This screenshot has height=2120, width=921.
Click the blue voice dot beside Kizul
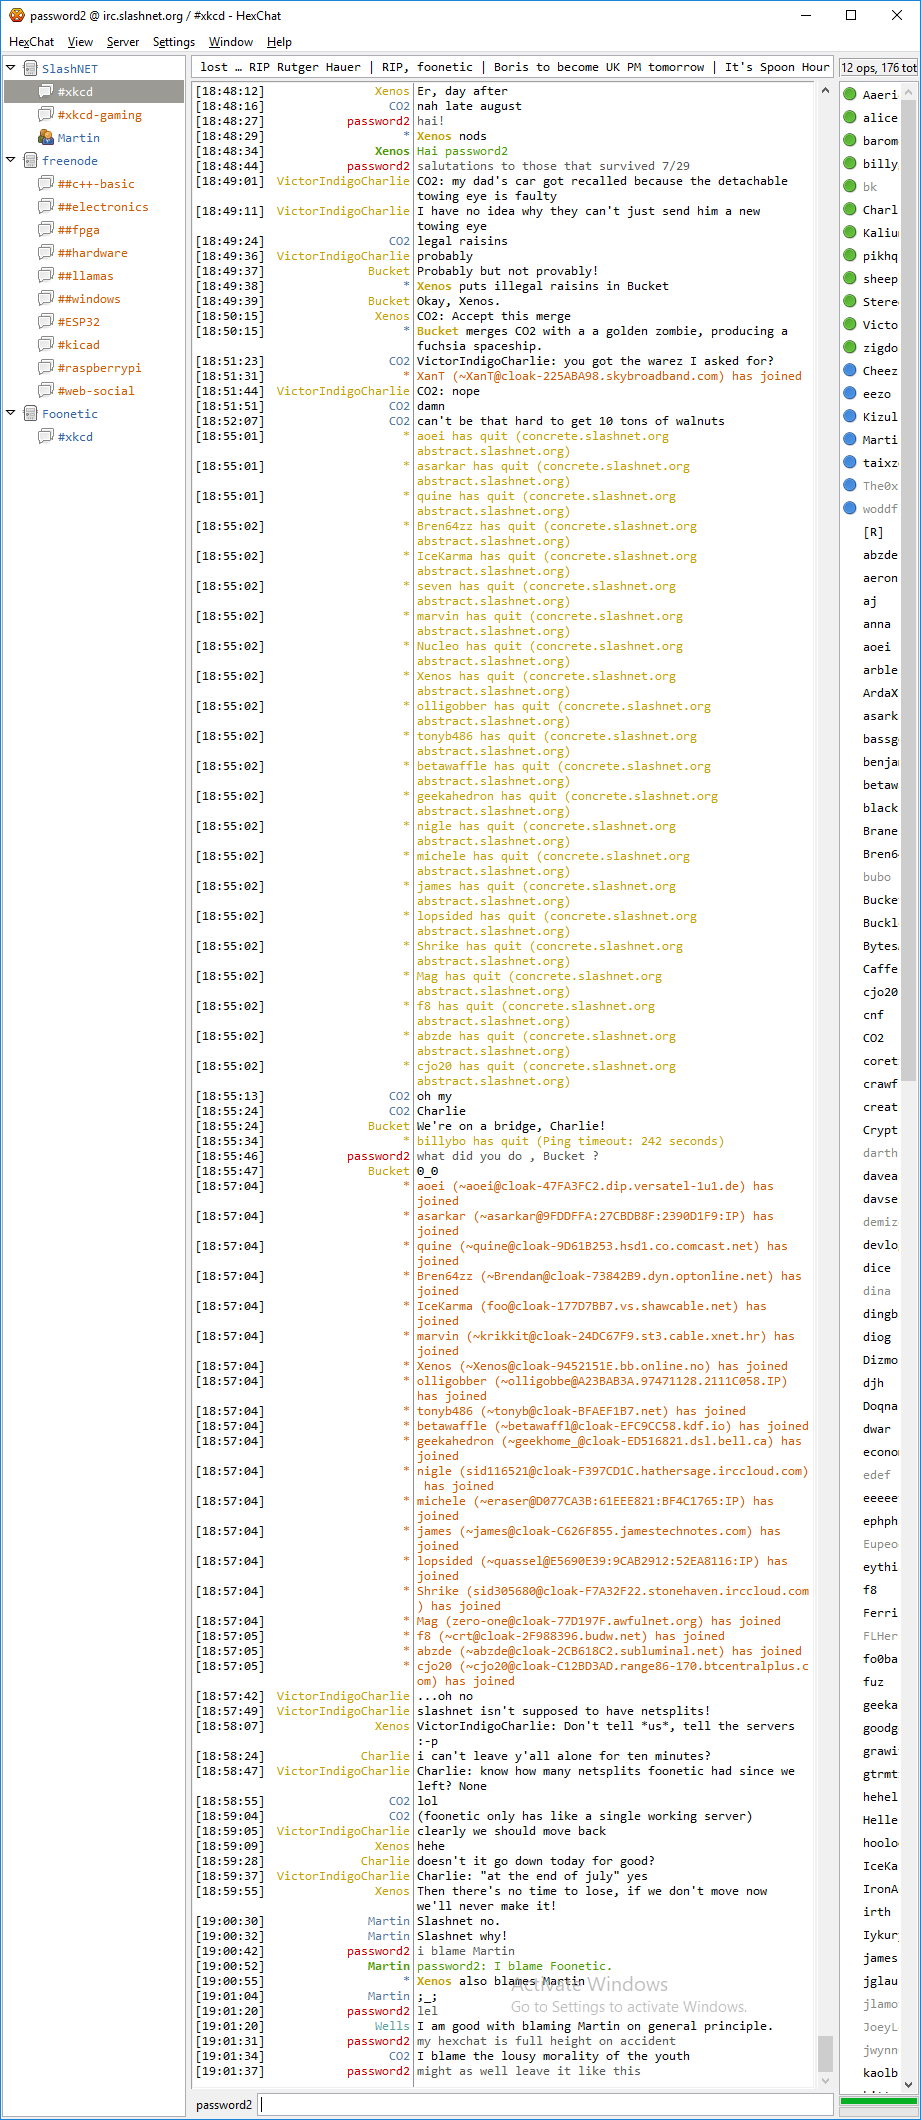tap(850, 416)
